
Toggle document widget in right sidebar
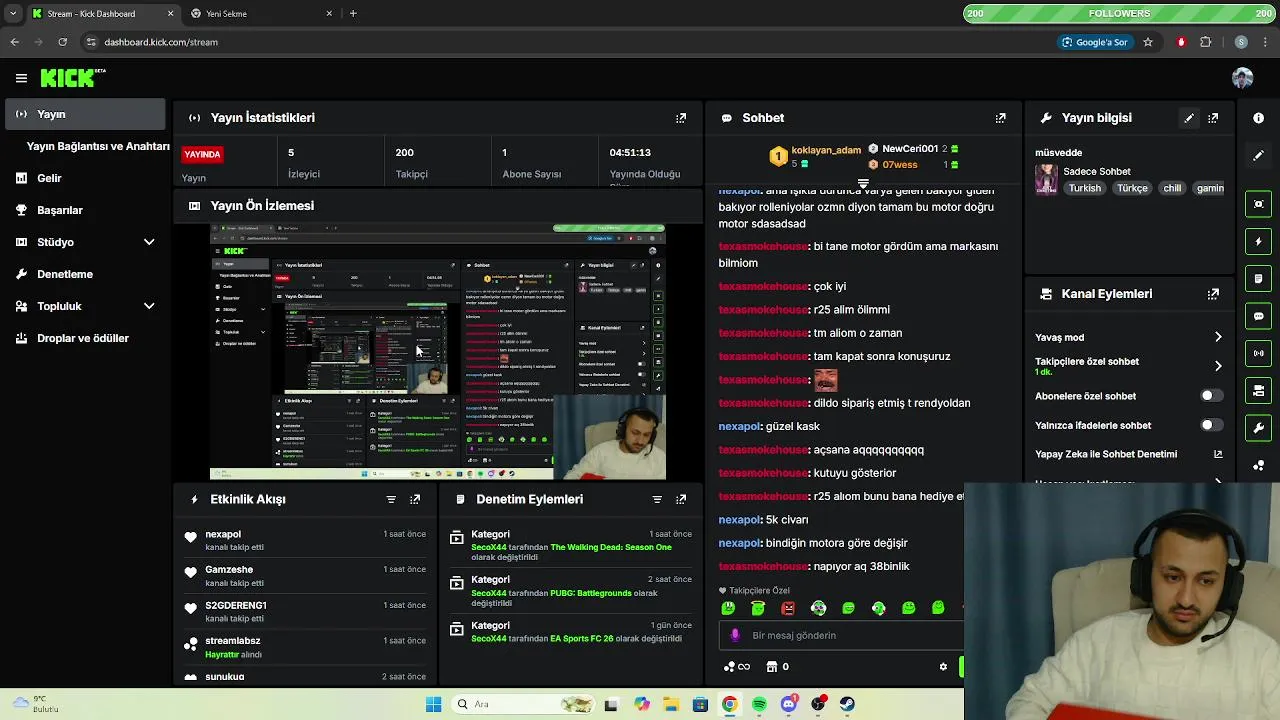pos(1258,278)
